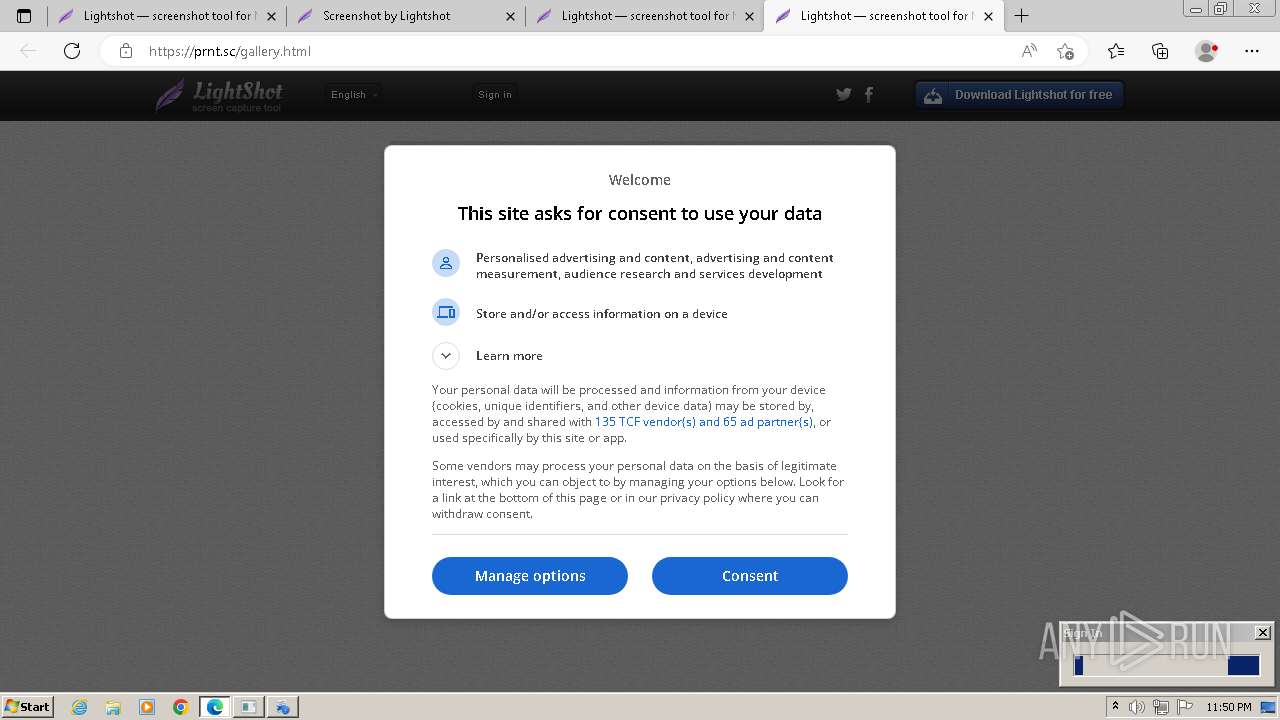Click the Sign In popup progress bar
1280x720 pixels.
pyautogui.click(x=1167, y=666)
